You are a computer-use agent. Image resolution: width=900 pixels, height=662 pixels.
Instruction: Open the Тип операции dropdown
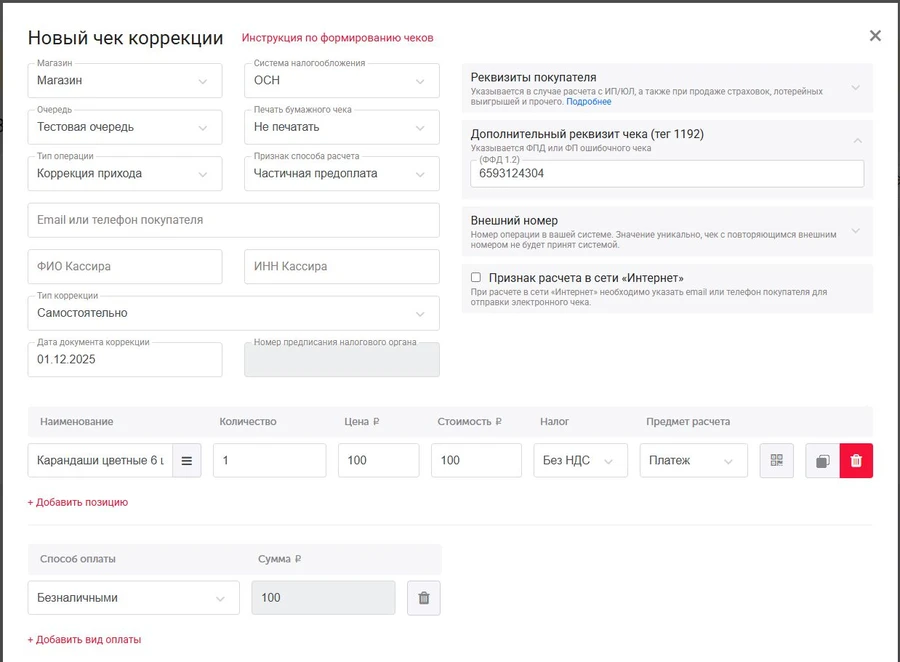(x=124, y=173)
